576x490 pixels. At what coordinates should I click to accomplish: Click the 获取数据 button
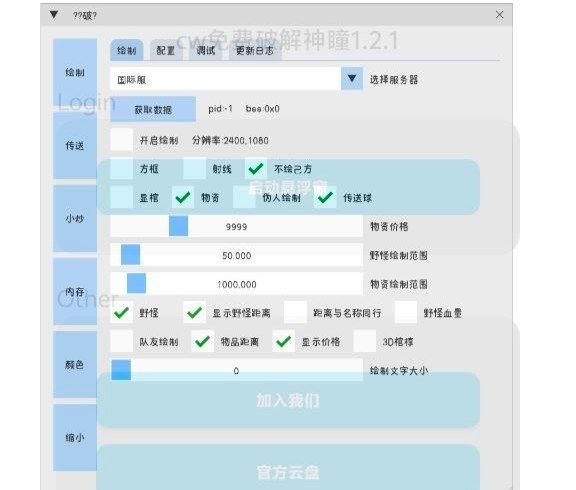[x=153, y=109]
